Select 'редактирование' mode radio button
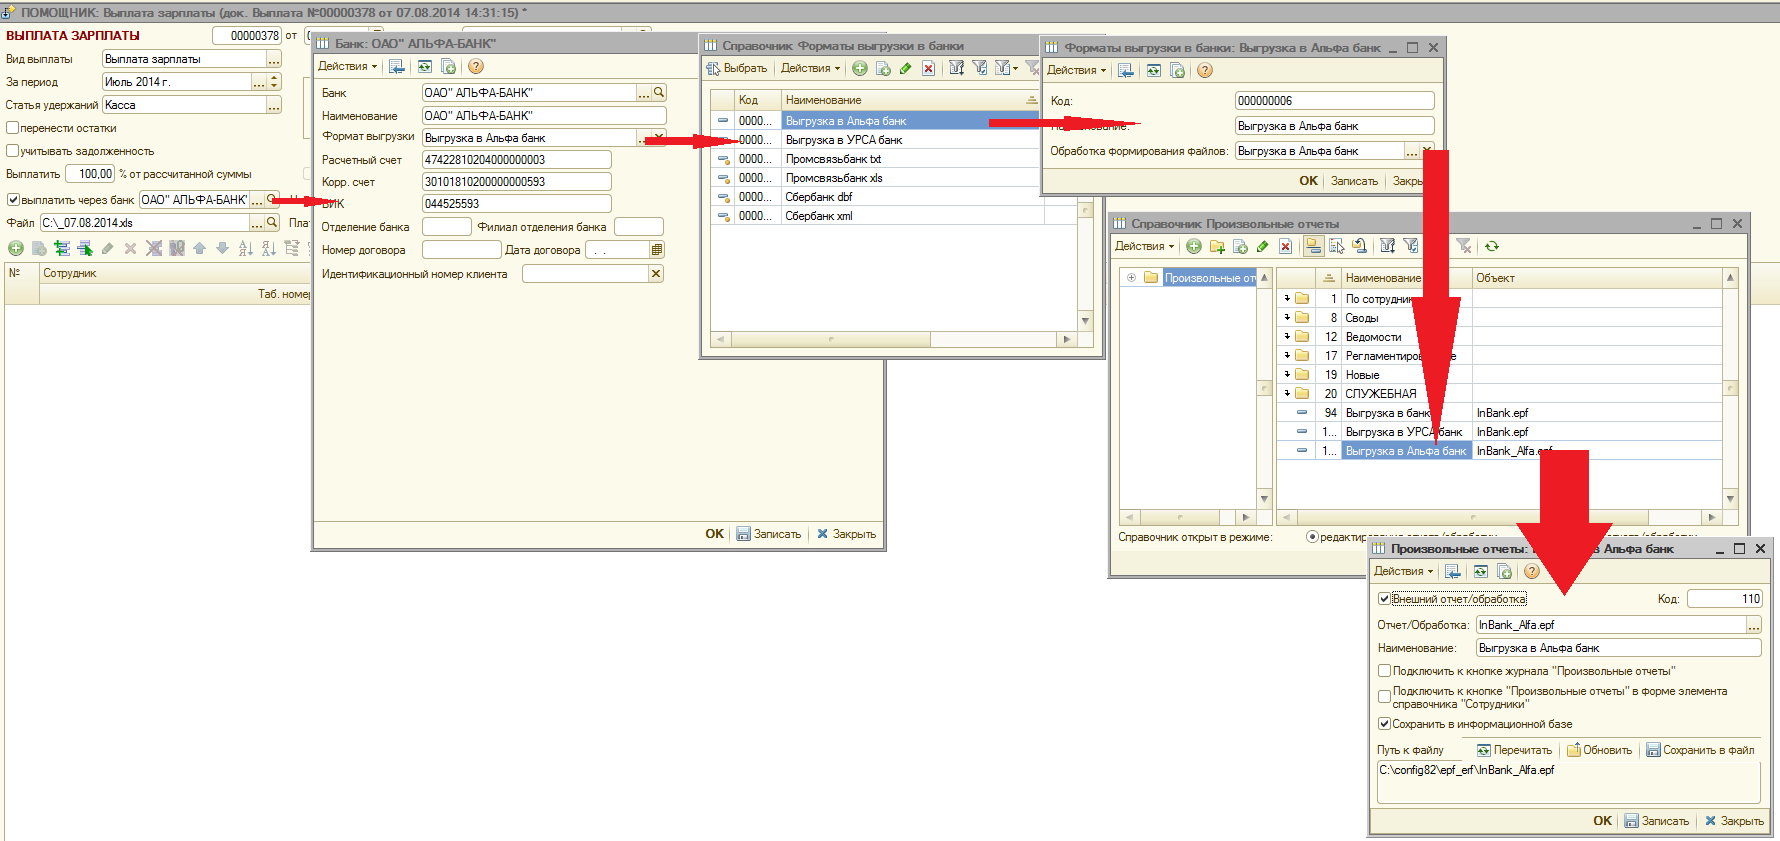The width and height of the screenshot is (1780, 841). [x=1312, y=537]
